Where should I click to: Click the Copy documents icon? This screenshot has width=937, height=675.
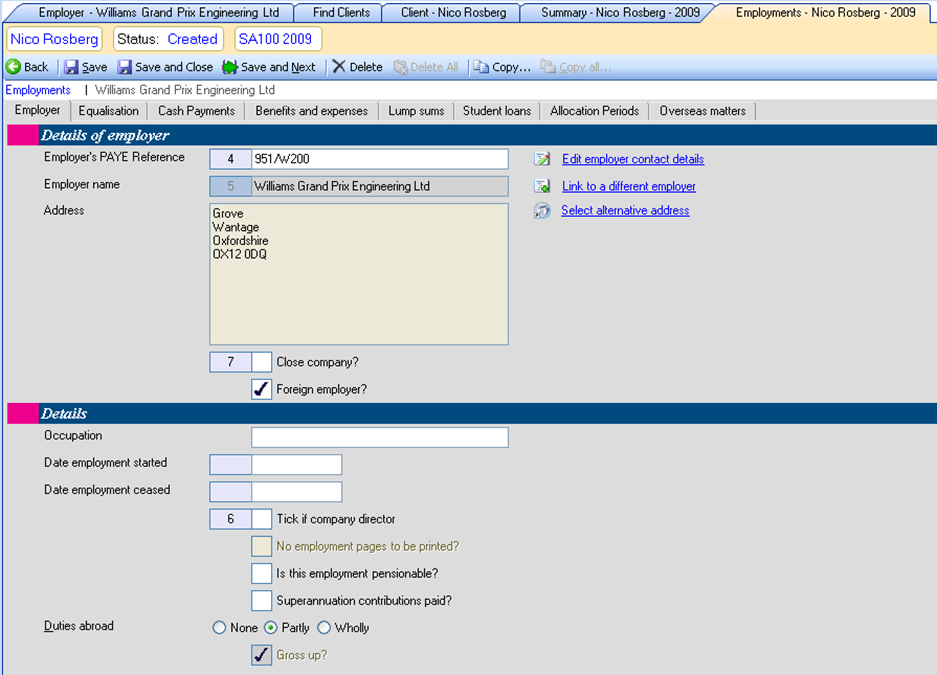(481, 67)
